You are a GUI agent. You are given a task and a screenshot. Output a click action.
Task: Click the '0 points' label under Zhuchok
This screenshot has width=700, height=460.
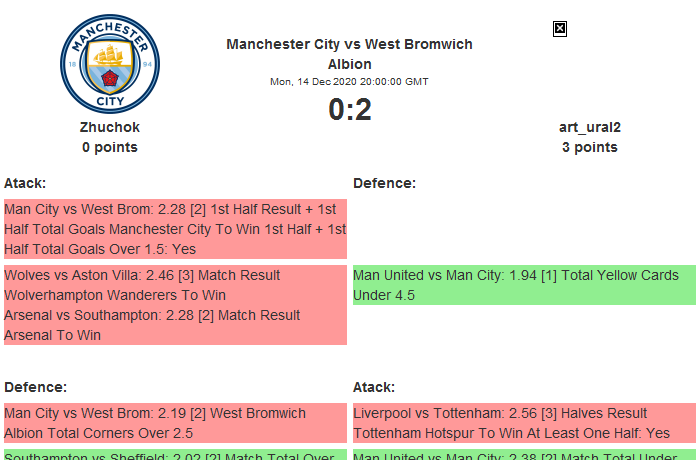110,147
